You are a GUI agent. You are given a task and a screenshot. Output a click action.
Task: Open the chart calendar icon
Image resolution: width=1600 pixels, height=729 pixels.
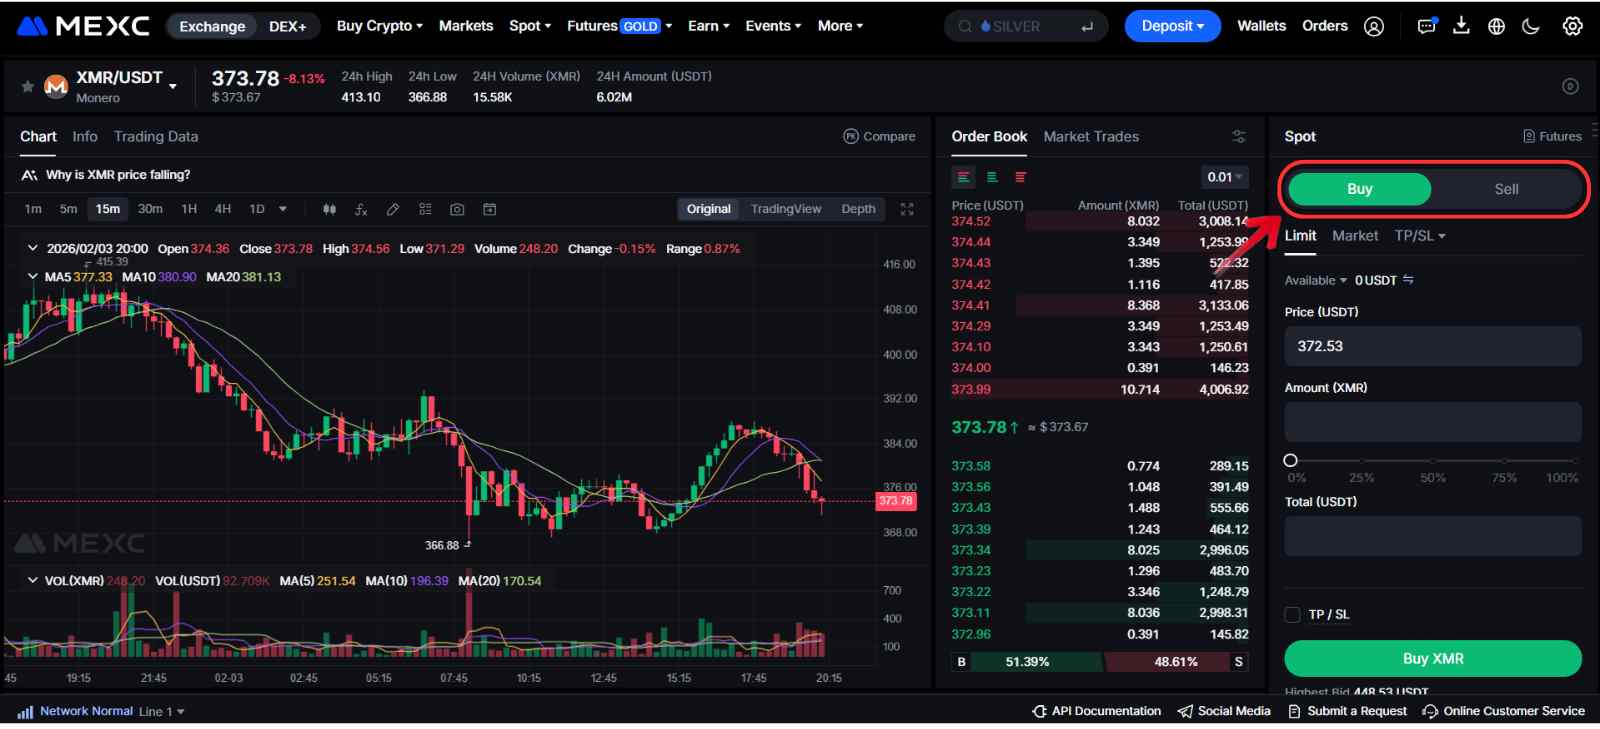click(489, 209)
